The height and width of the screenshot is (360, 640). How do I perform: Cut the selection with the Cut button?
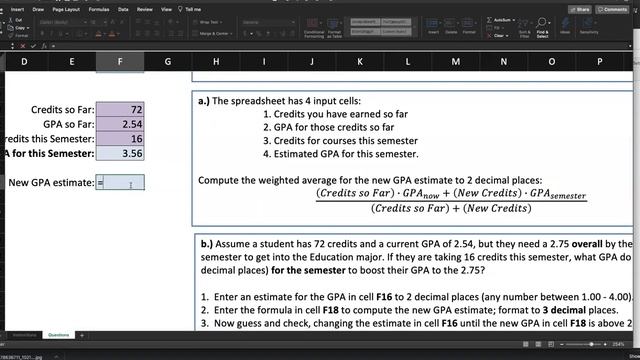tap(16, 20)
